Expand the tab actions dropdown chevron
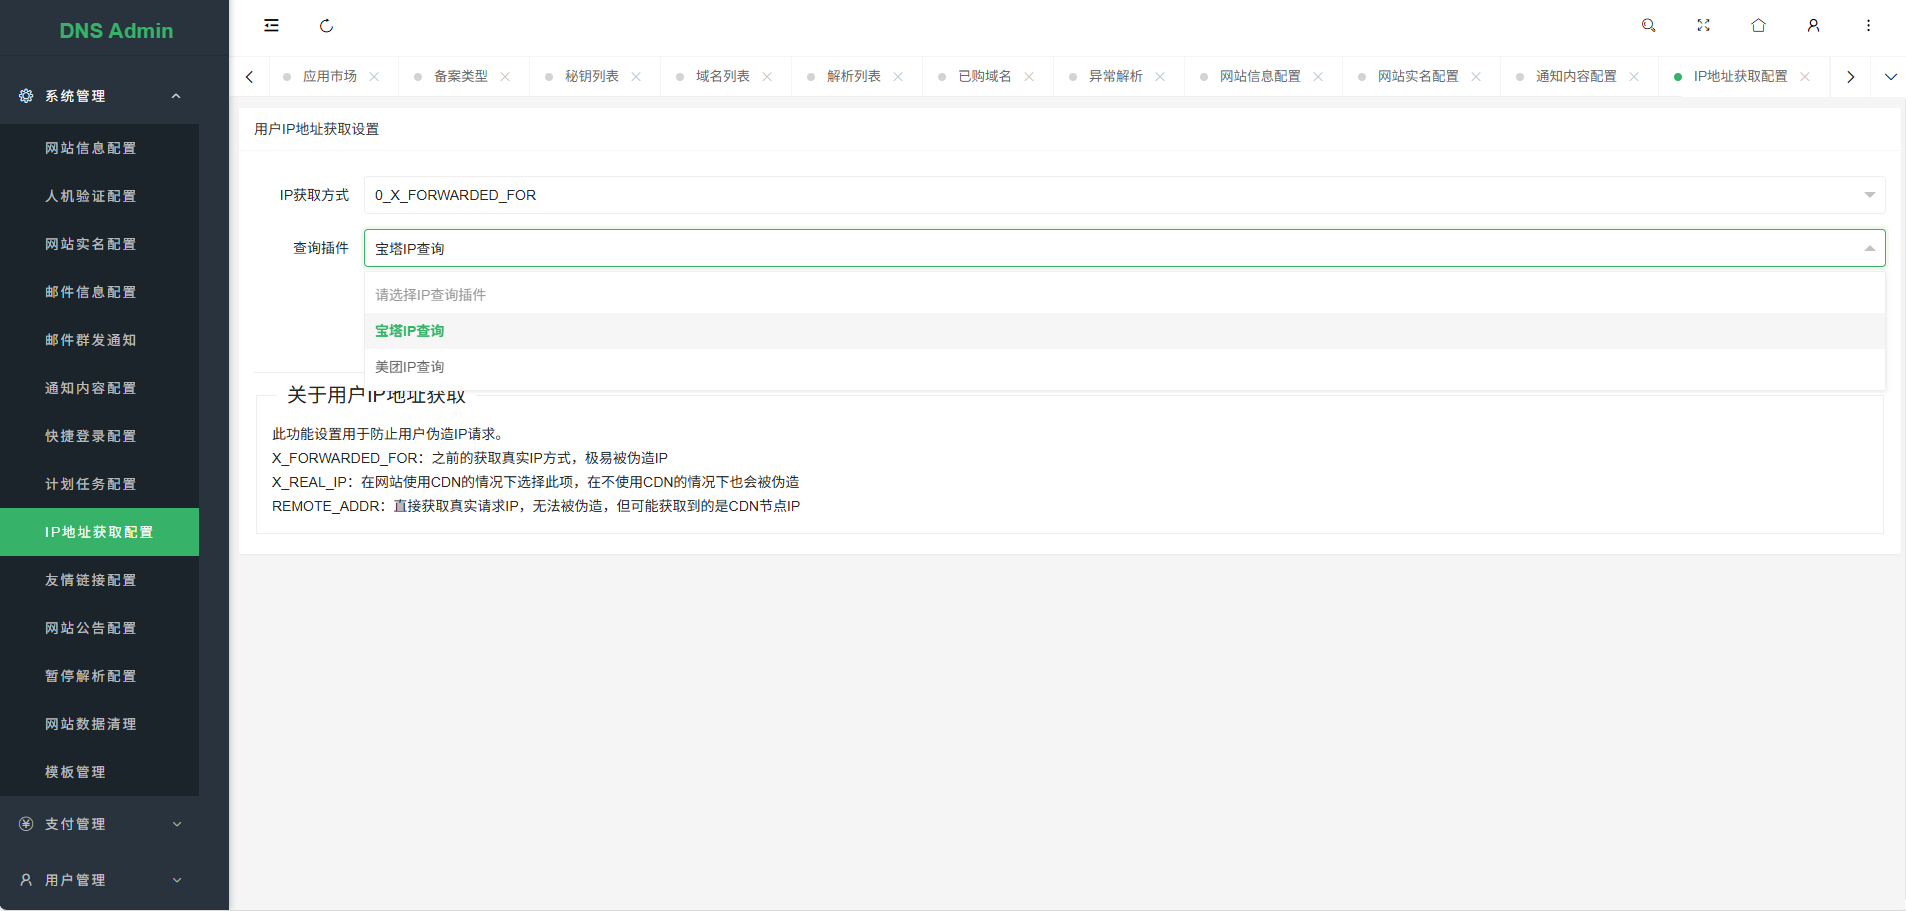The width and height of the screenshot is (1906, 911). (1890, 77)
